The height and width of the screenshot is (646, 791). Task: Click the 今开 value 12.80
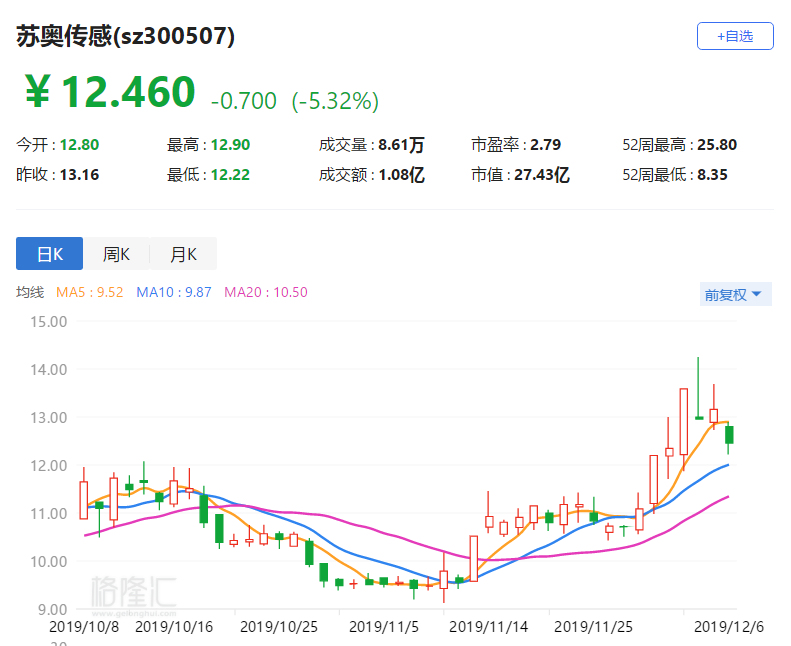(x=80, y=145)
